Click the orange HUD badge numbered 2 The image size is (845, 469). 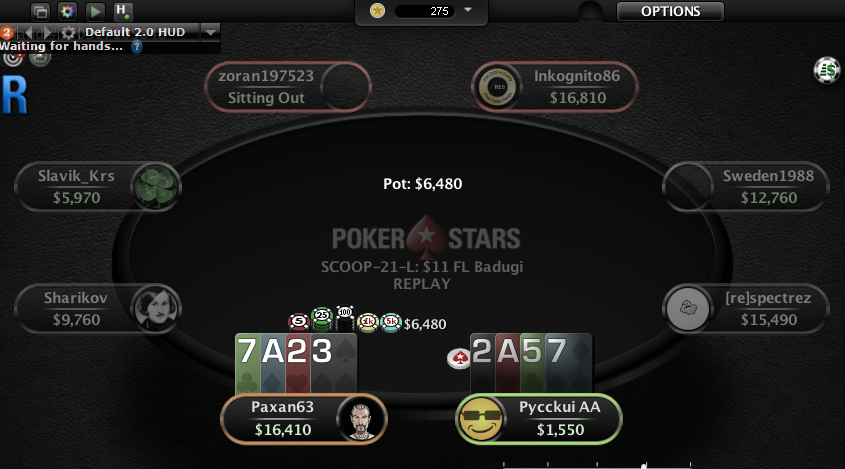coord(7,32)
